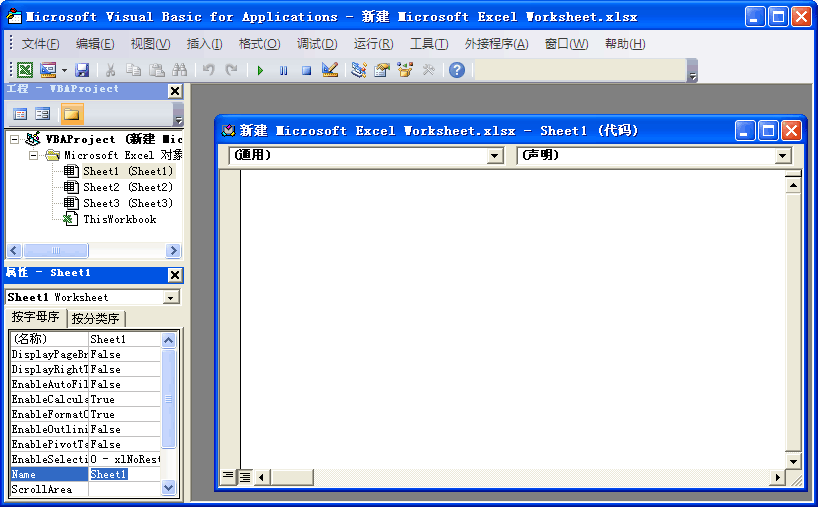Save the workbook with the floppy disk icon
This screenshot has height=507, width=818.
(x=82, y=70)
